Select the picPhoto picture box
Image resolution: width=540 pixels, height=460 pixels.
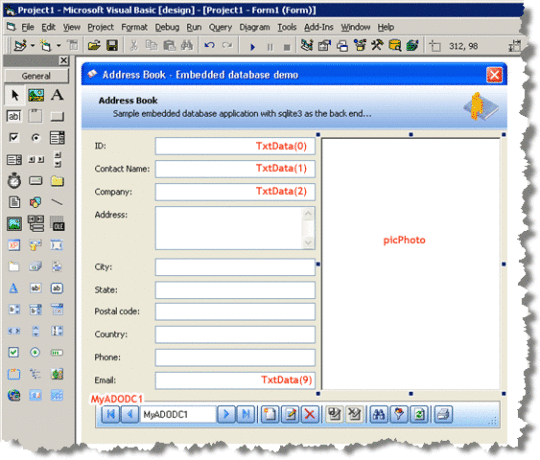click(411, 264)
